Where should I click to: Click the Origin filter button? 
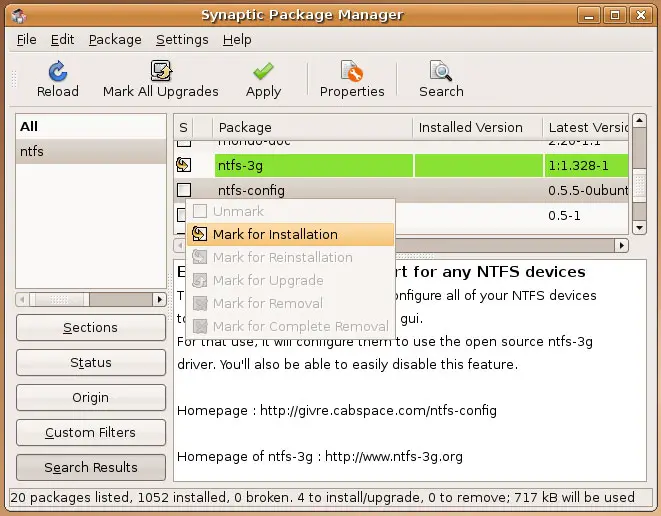(x=91, y=398)
